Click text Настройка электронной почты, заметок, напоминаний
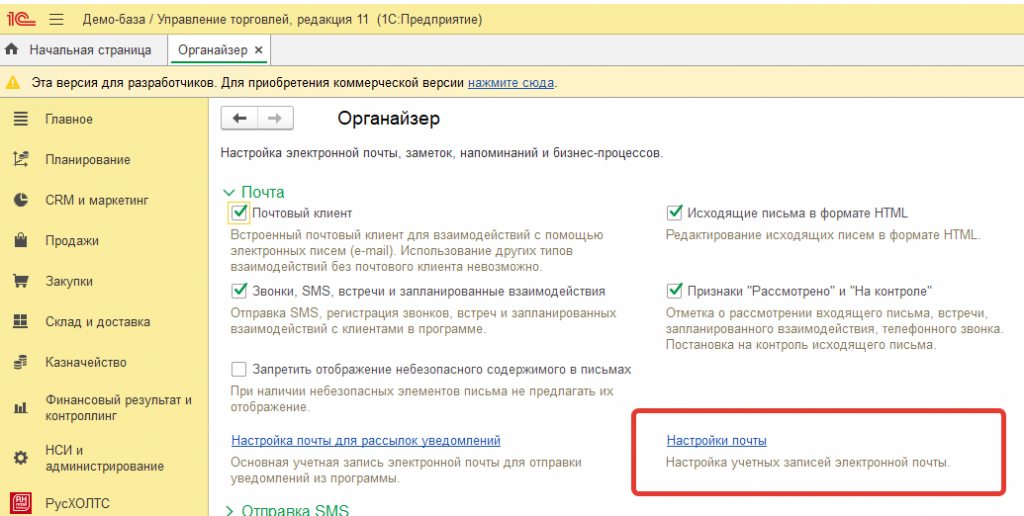Image resolution: width=1024 pixels, height=516 pixels. pyautogui.click(x=442, y=153)
